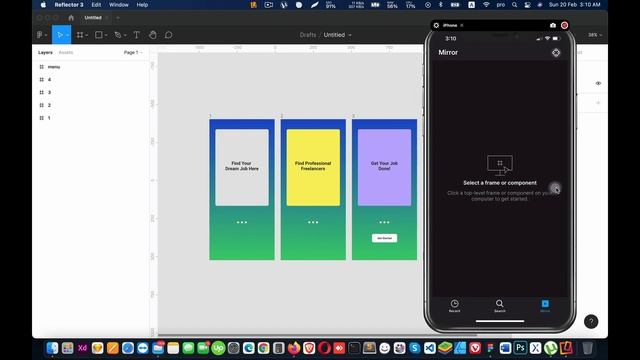Select layer 1 in Layers panel
640x360 pixels.
(49, 118)
